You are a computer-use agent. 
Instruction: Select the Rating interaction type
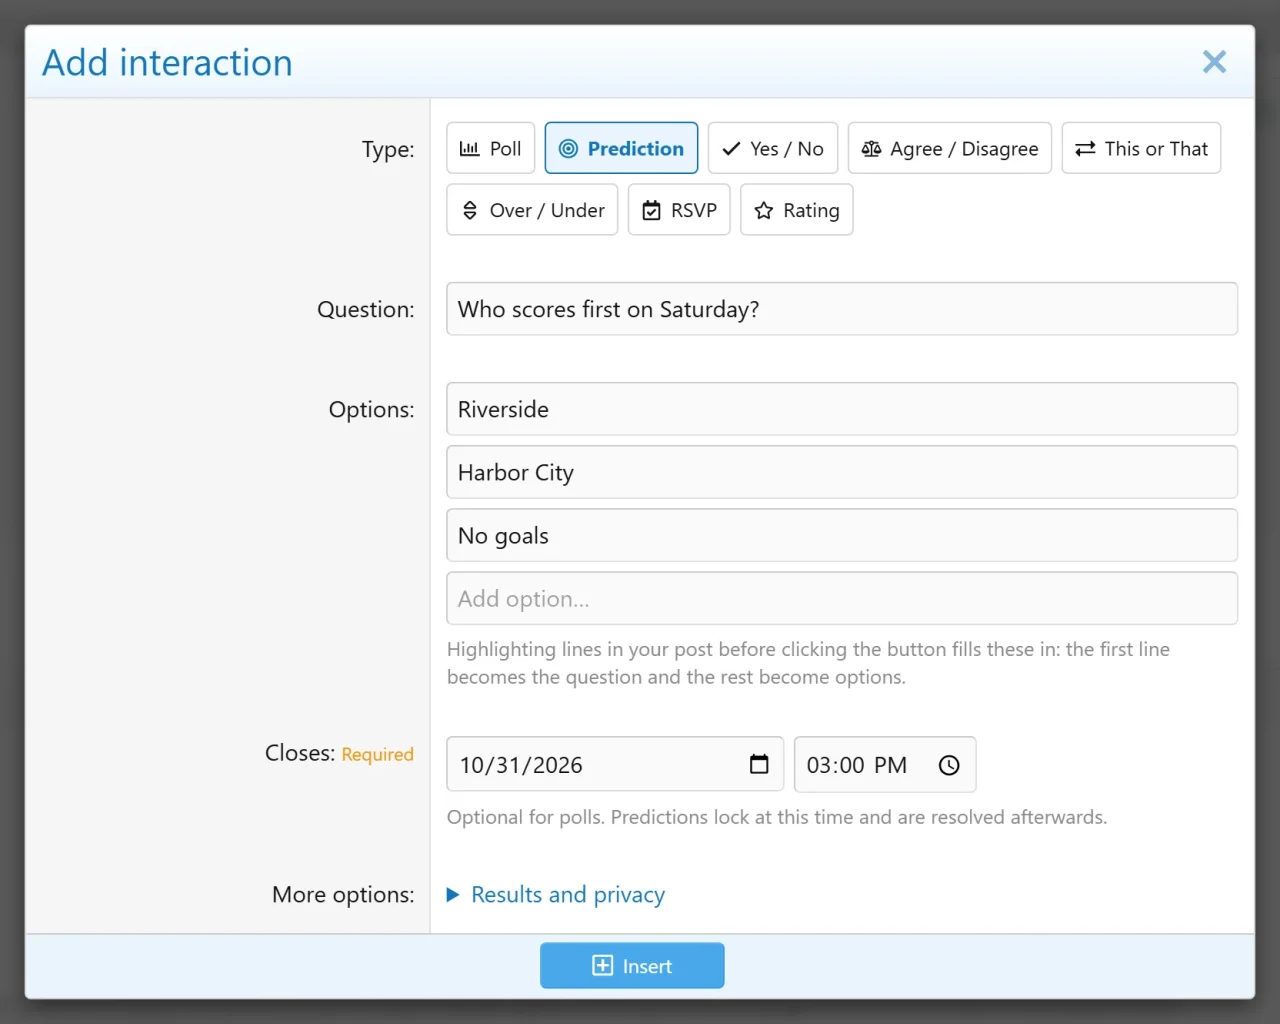coord(797,210)
